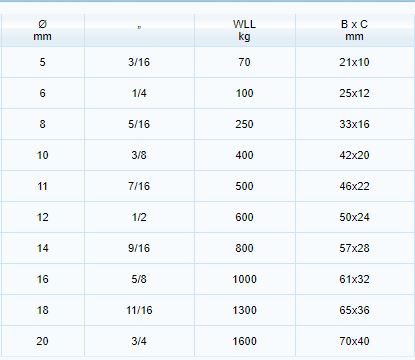
Task: Select the 16 mm diameter cell
Action: click(x=42, y=279)
